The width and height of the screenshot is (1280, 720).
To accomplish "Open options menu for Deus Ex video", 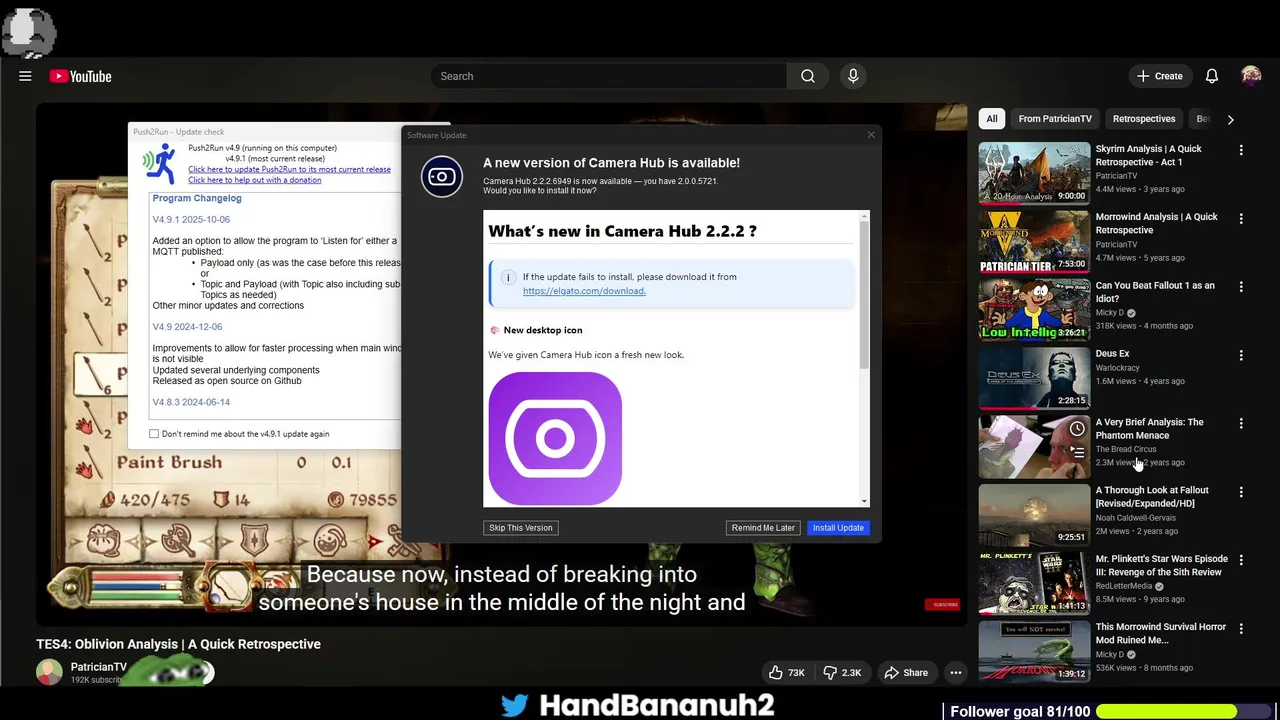I will pos(1241,355).
